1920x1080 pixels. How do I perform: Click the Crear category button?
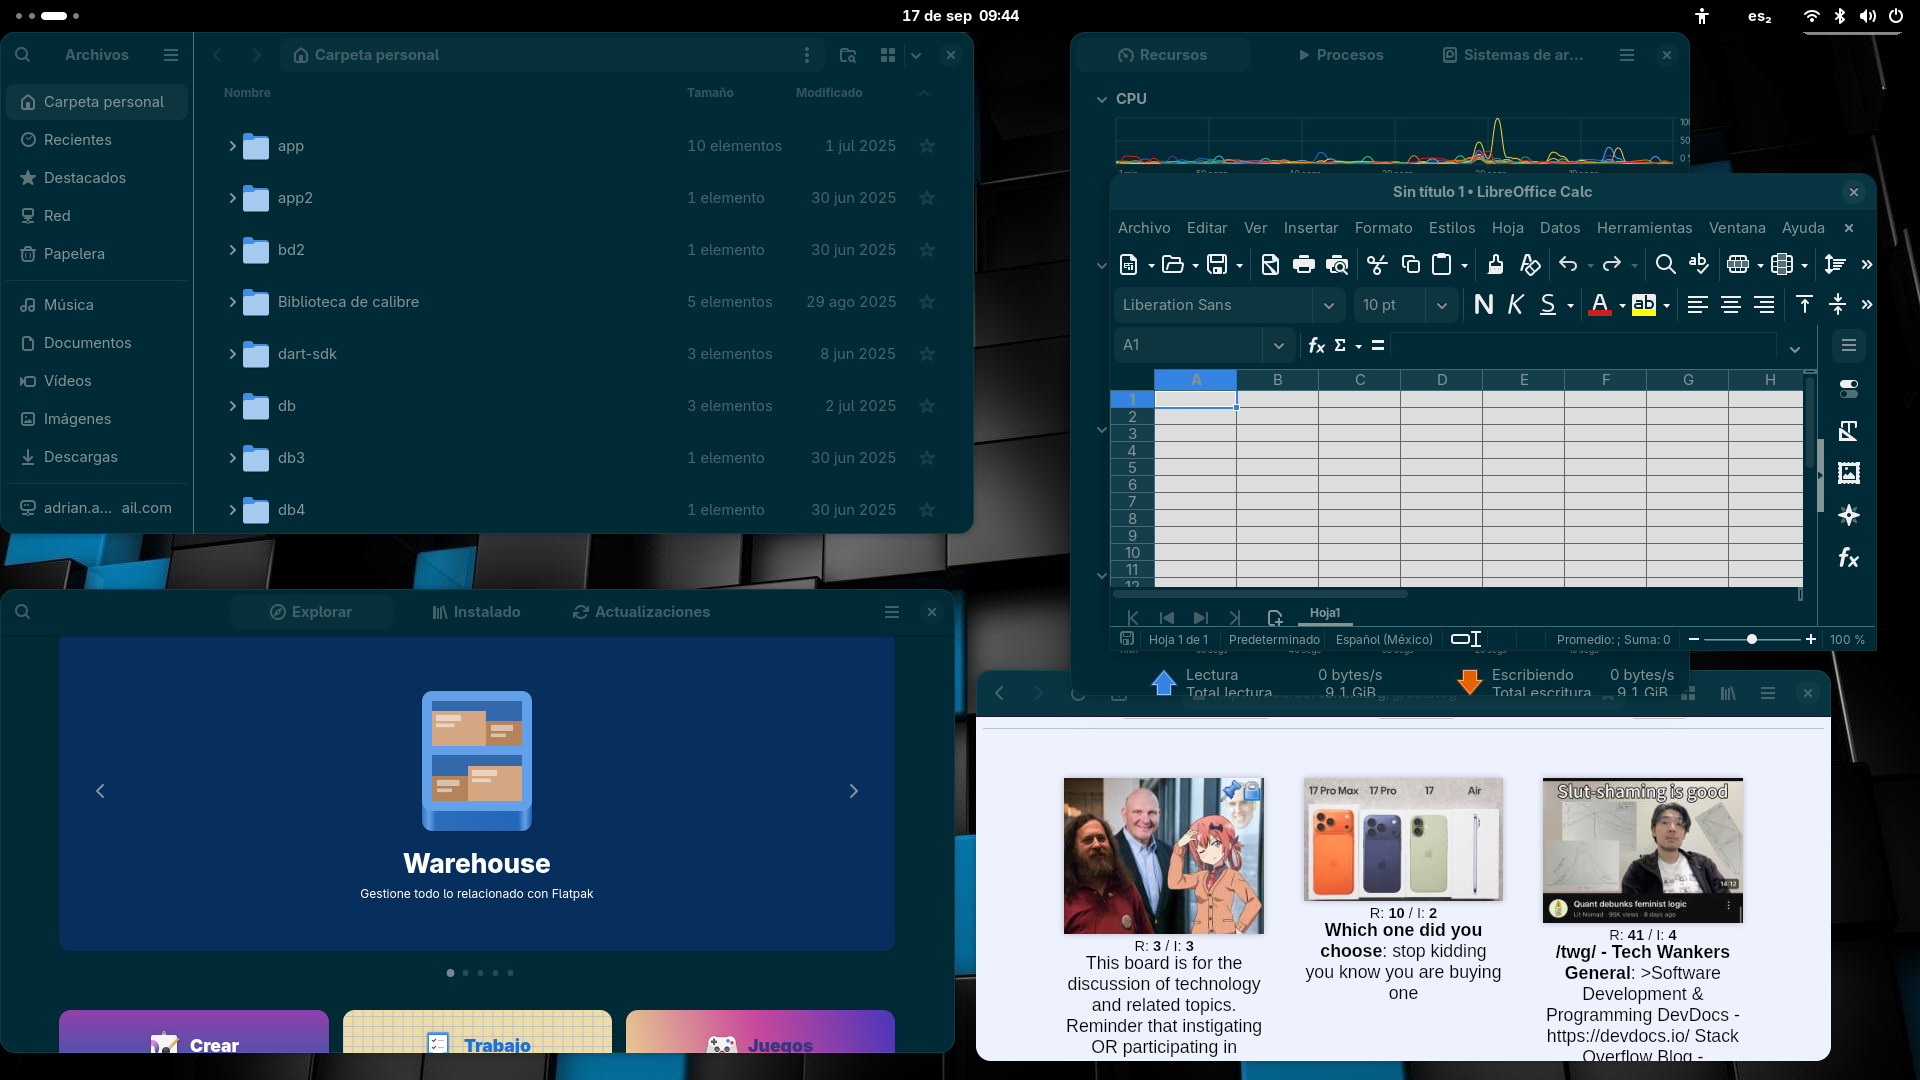pos(194,1031)
